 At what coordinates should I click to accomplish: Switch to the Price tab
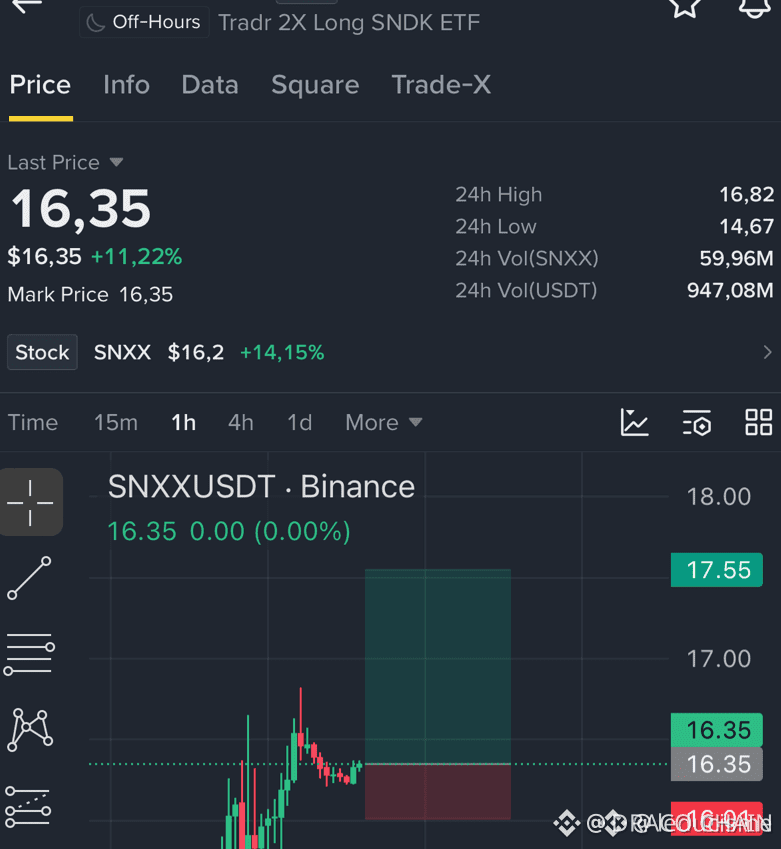pos(40,85)
